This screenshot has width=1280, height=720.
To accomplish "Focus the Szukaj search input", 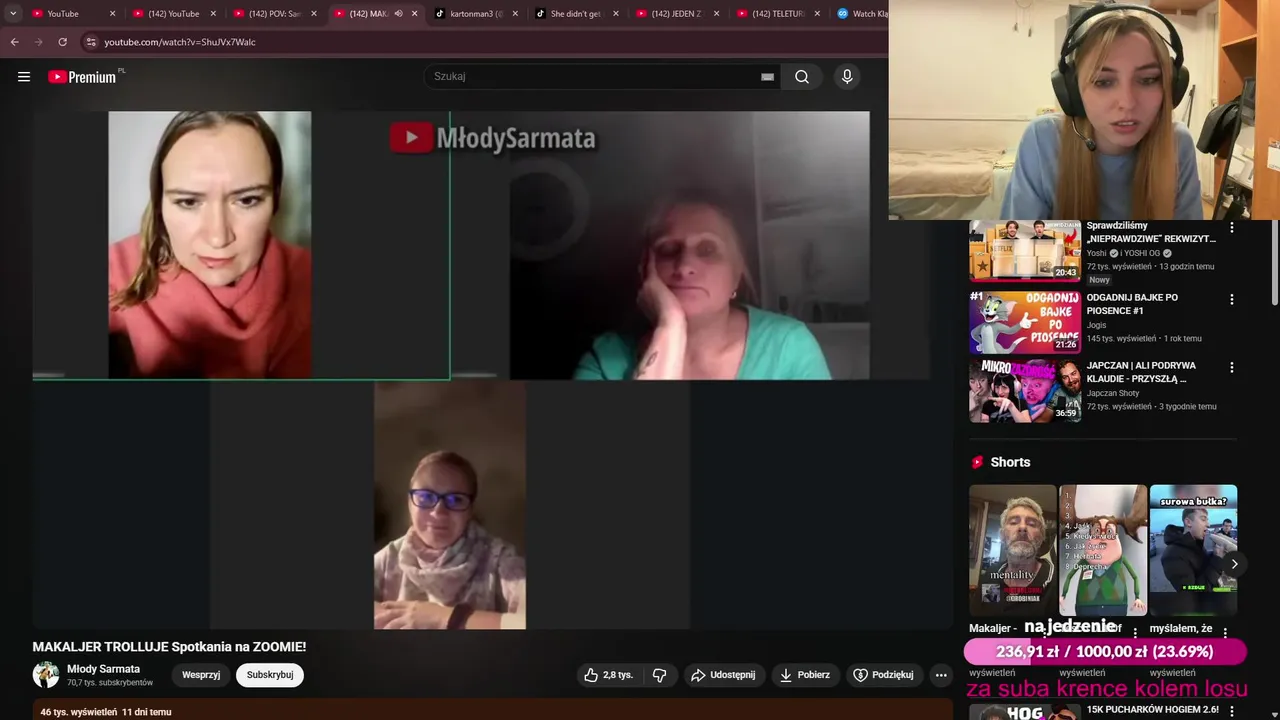I will point(595,77).
